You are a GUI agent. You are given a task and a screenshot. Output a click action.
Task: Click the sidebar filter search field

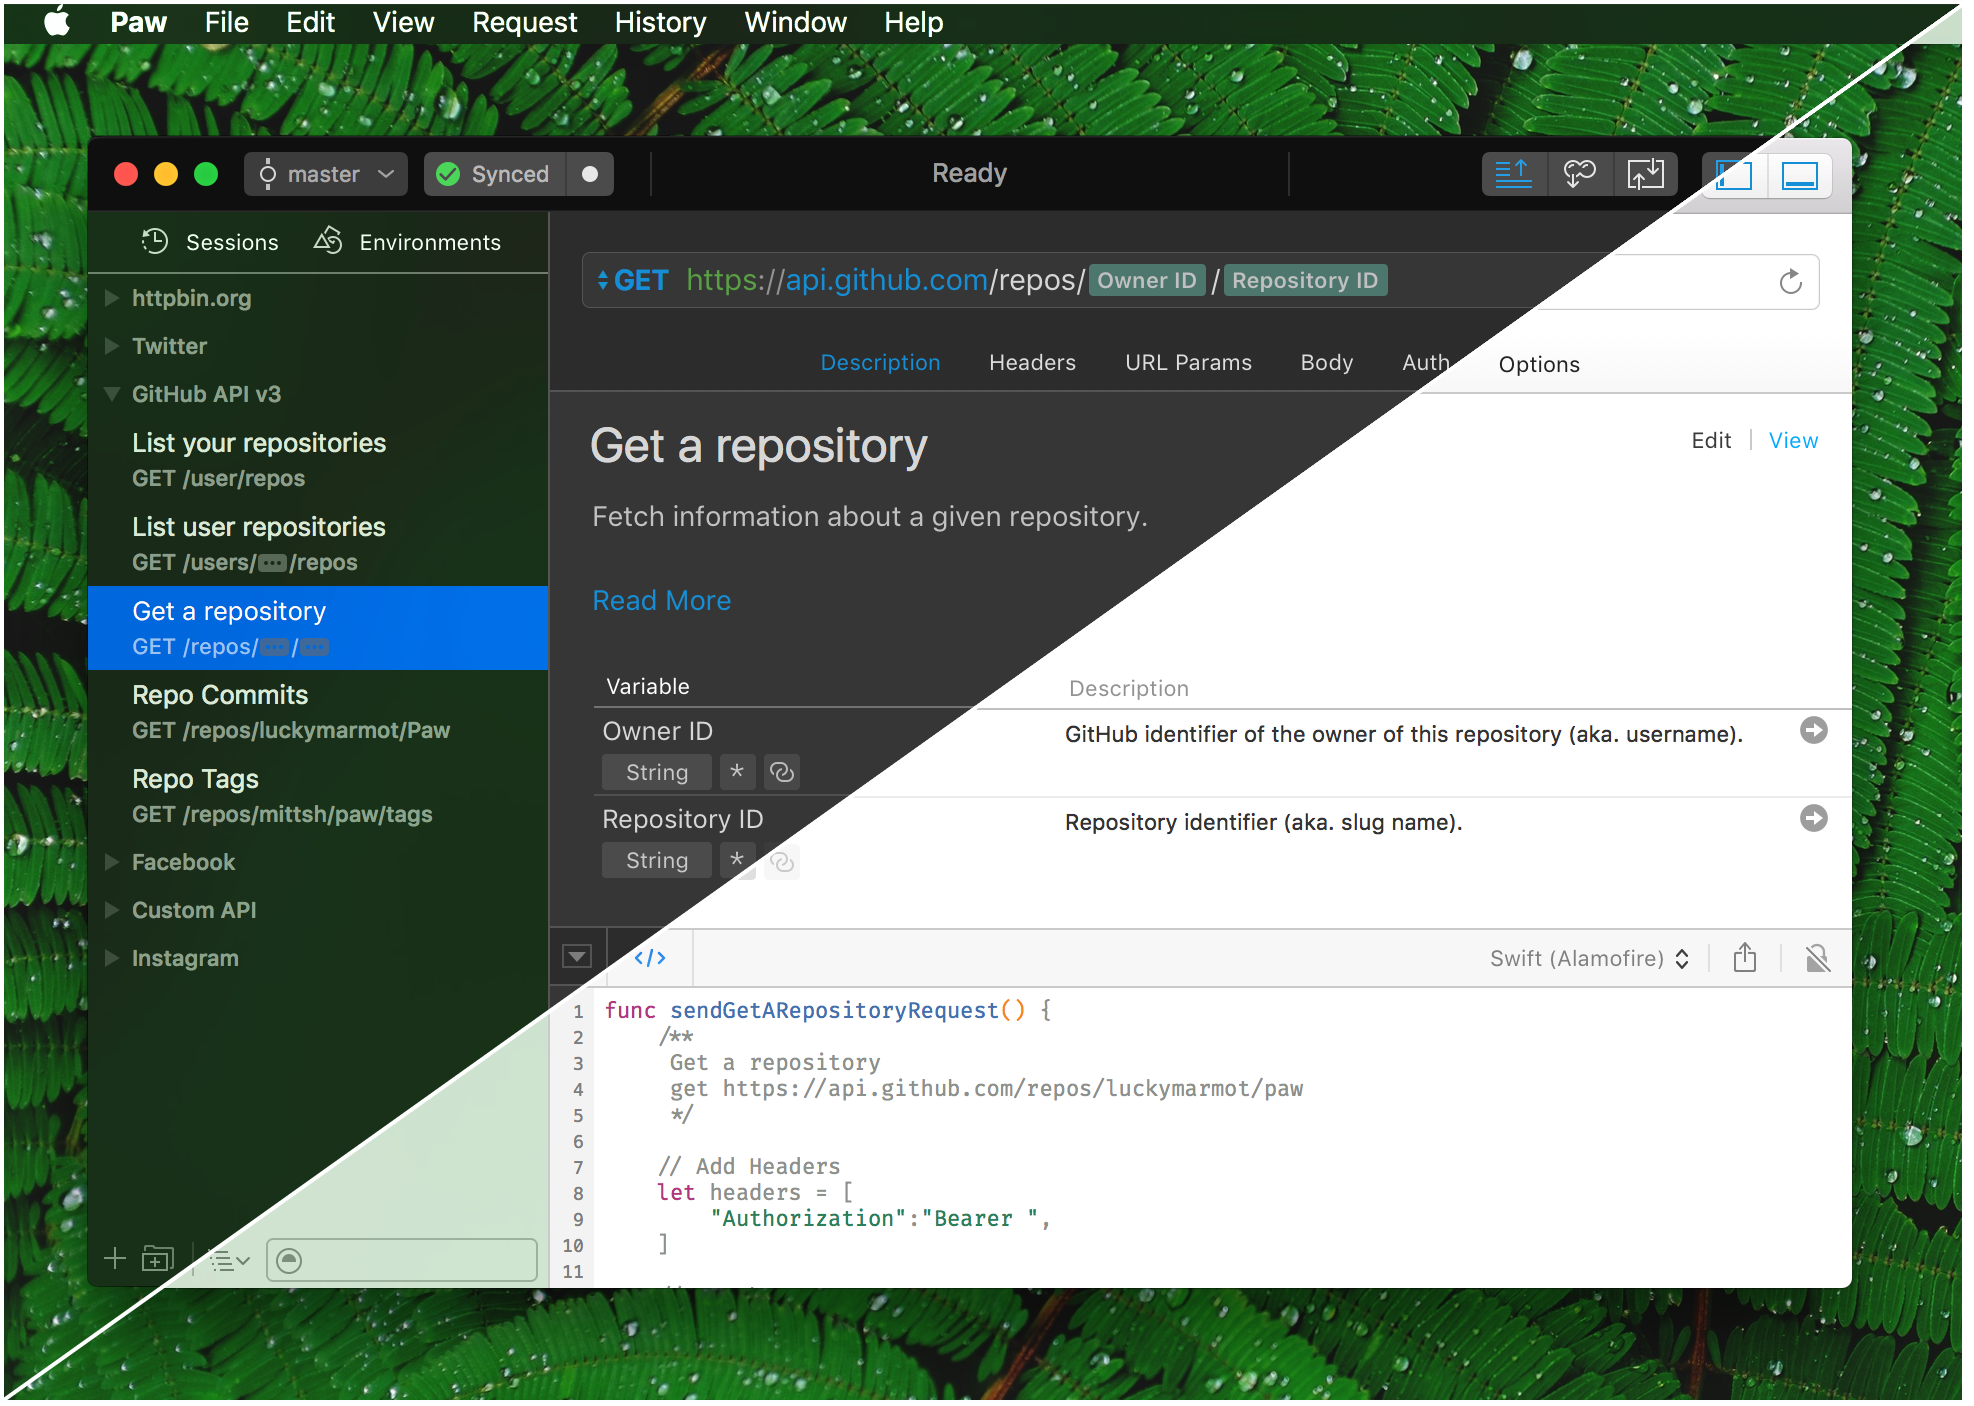(402, 1260)
